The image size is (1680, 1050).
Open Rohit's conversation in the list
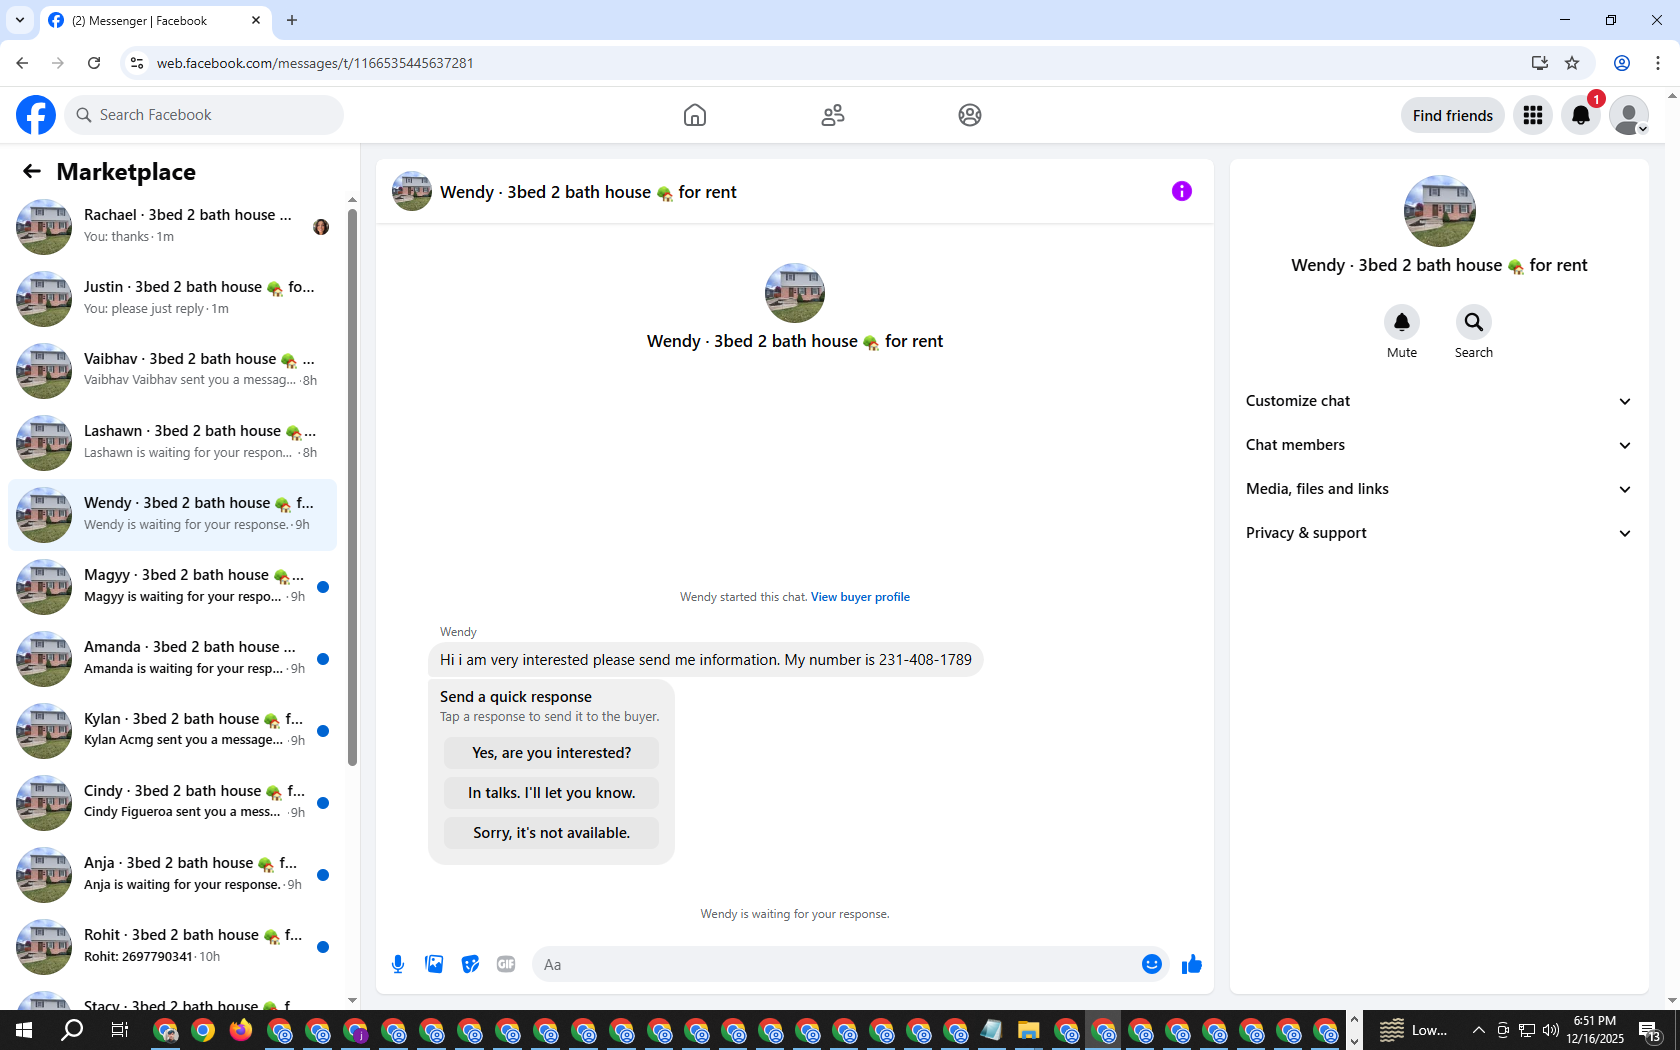coord(172,947)
